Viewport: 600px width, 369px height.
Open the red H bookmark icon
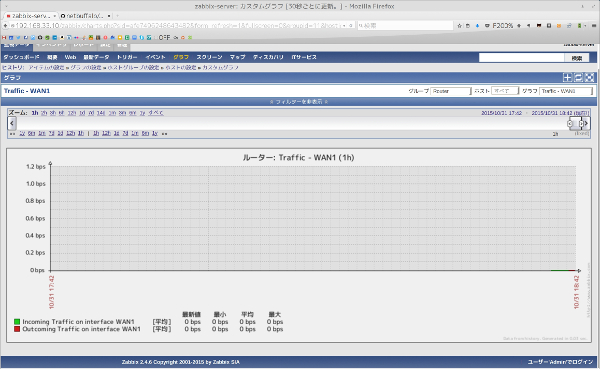tap(4, 38)
